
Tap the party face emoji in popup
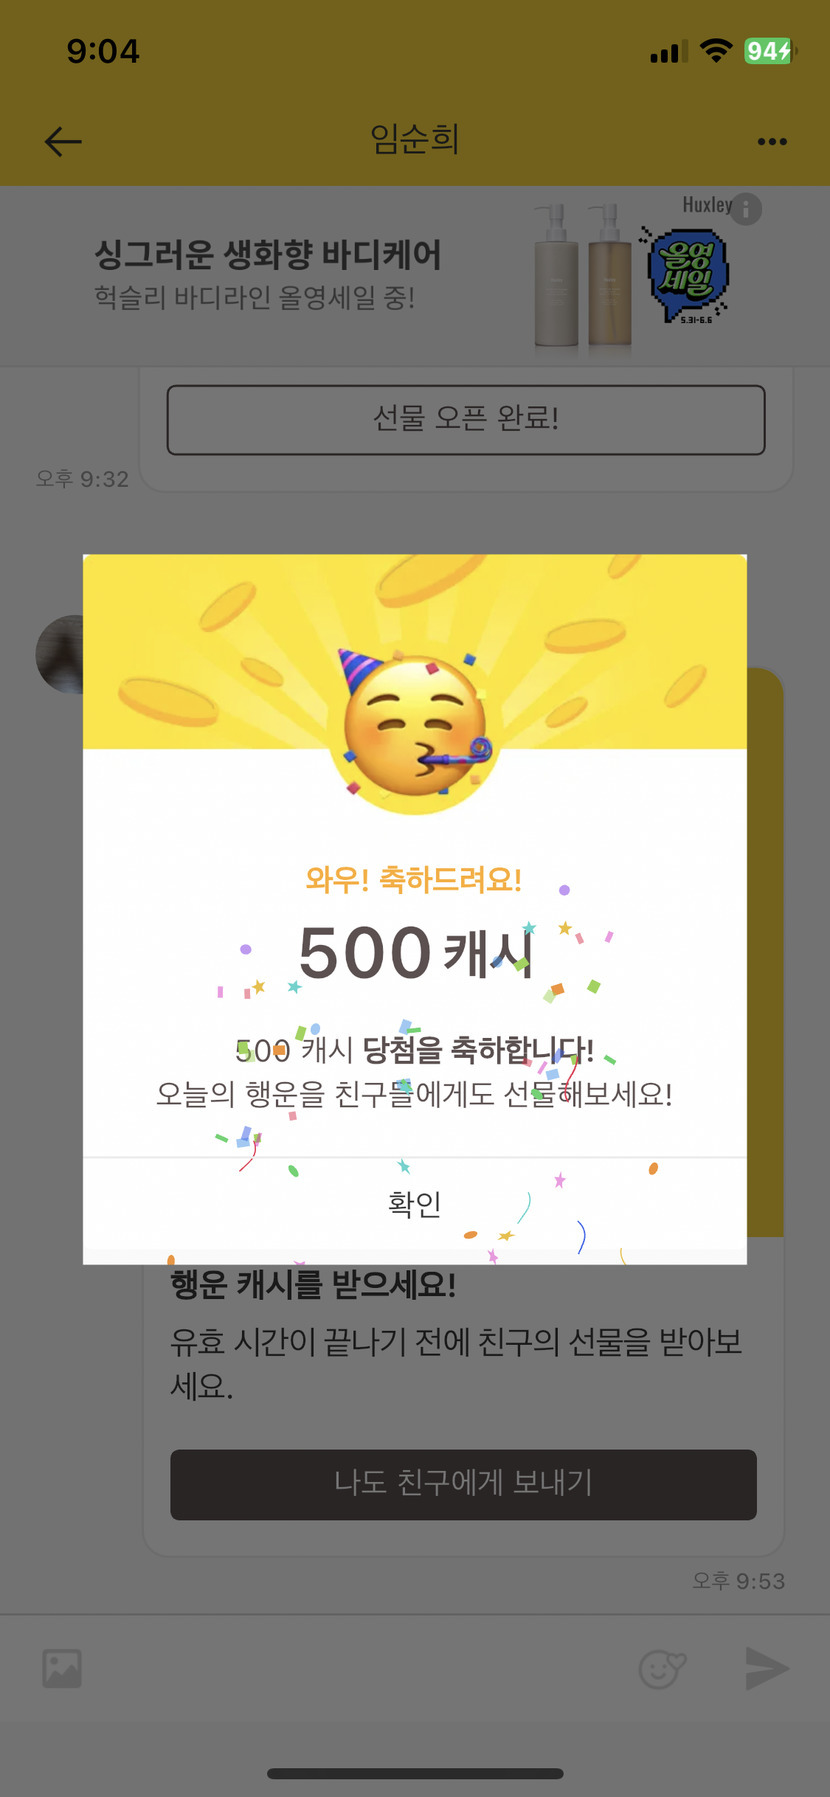(415, 725)
